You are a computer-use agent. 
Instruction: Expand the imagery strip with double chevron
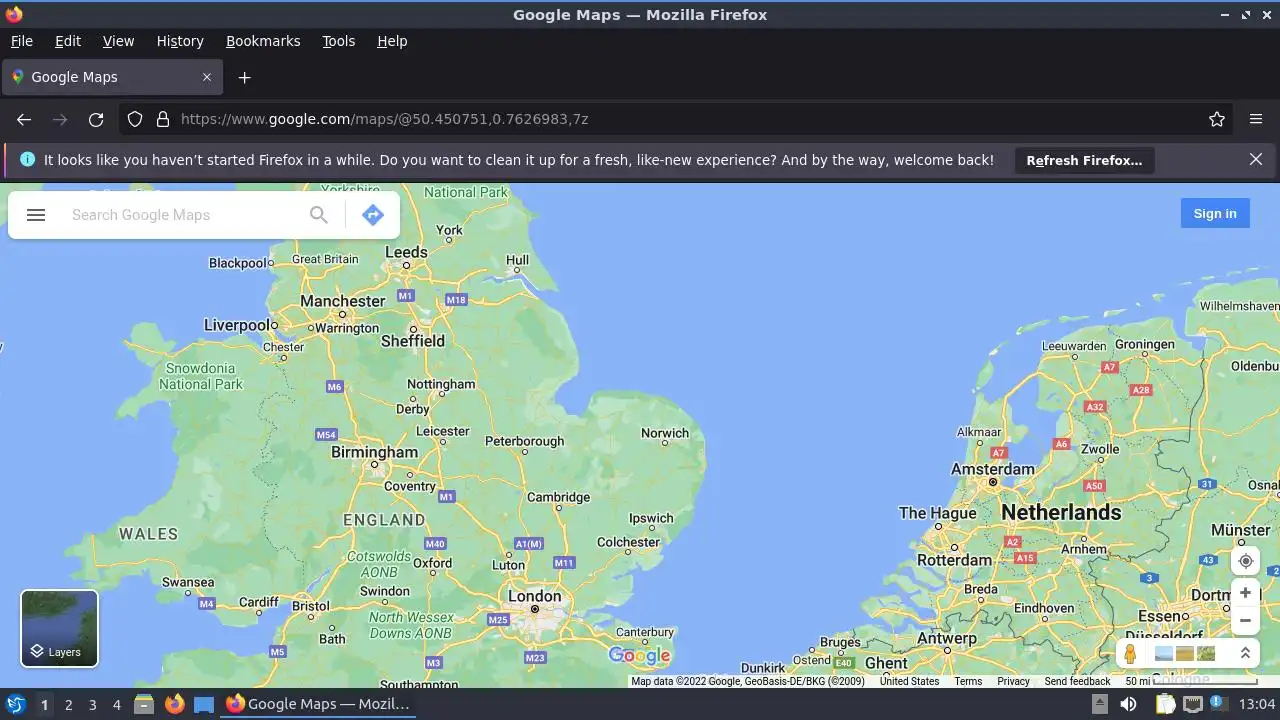pyautogui.click(x=1245, y=654)
